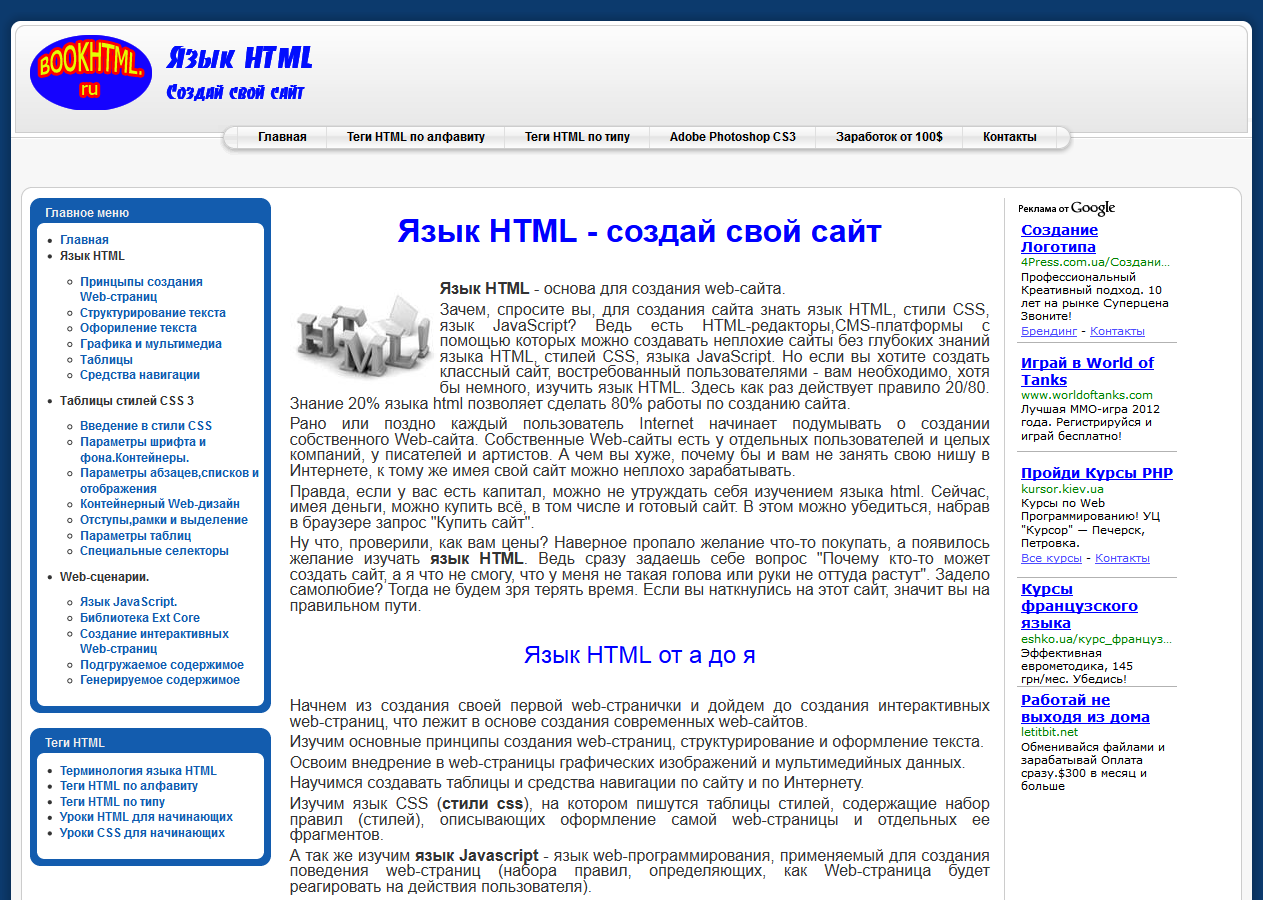Screen dimensions: 1263x900
Task: Click Библиотека Ext Core link
Action: [x=142, y=615]
